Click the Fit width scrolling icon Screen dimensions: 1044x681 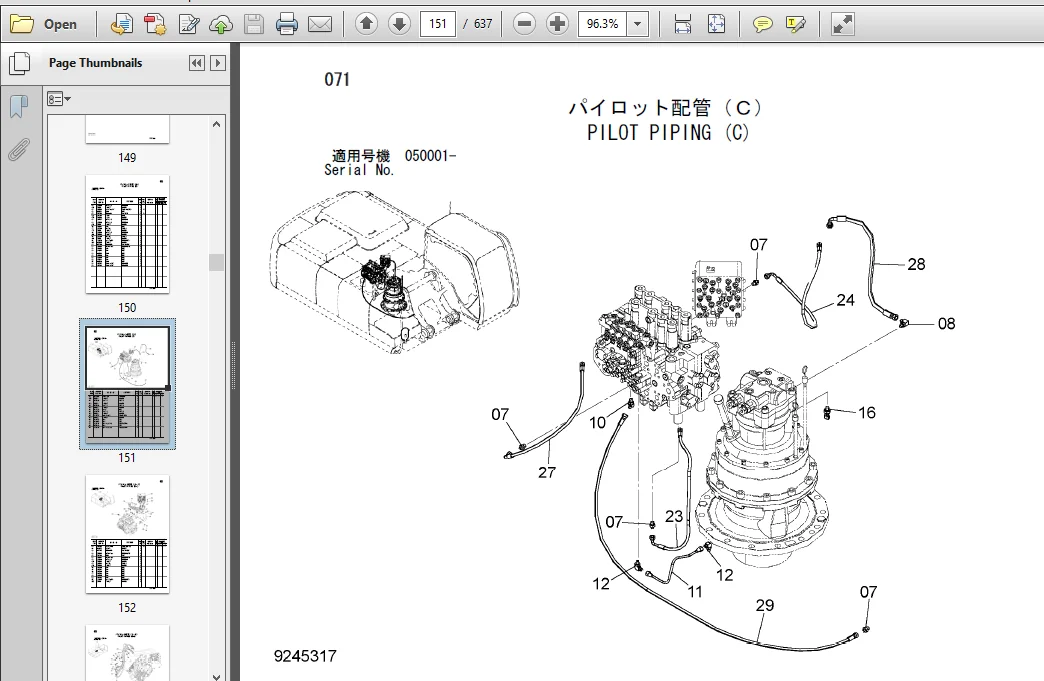tap(682, 25)
